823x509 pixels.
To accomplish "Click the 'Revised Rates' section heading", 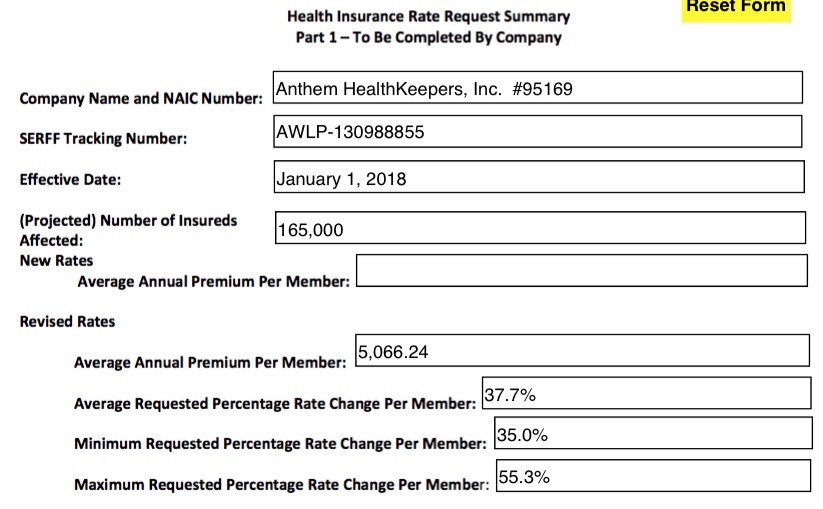I will coord(67,322).
